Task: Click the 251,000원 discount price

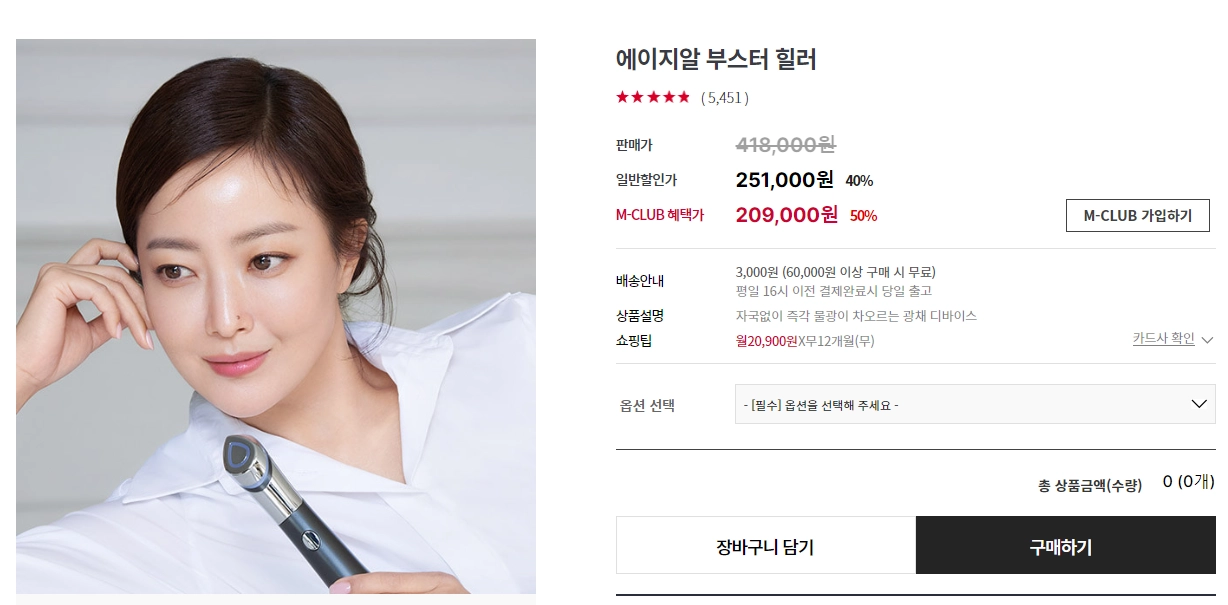Action: point(784,180)
